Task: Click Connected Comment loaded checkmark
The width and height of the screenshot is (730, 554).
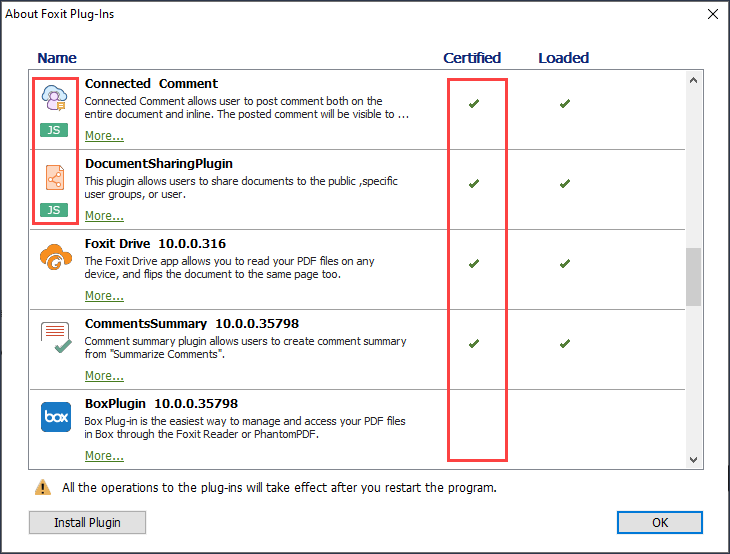Action: coord(565,103)
